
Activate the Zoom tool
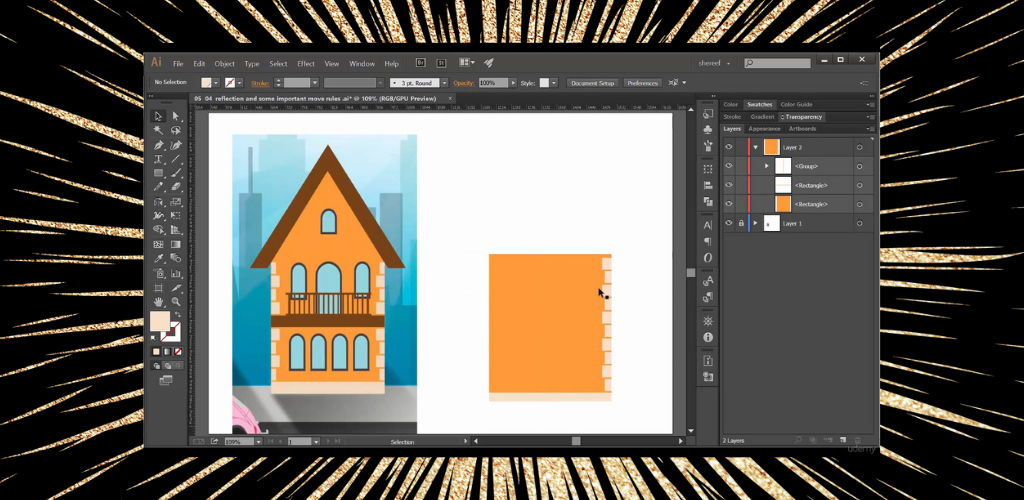pyautogui.click(x=176, y=301)
